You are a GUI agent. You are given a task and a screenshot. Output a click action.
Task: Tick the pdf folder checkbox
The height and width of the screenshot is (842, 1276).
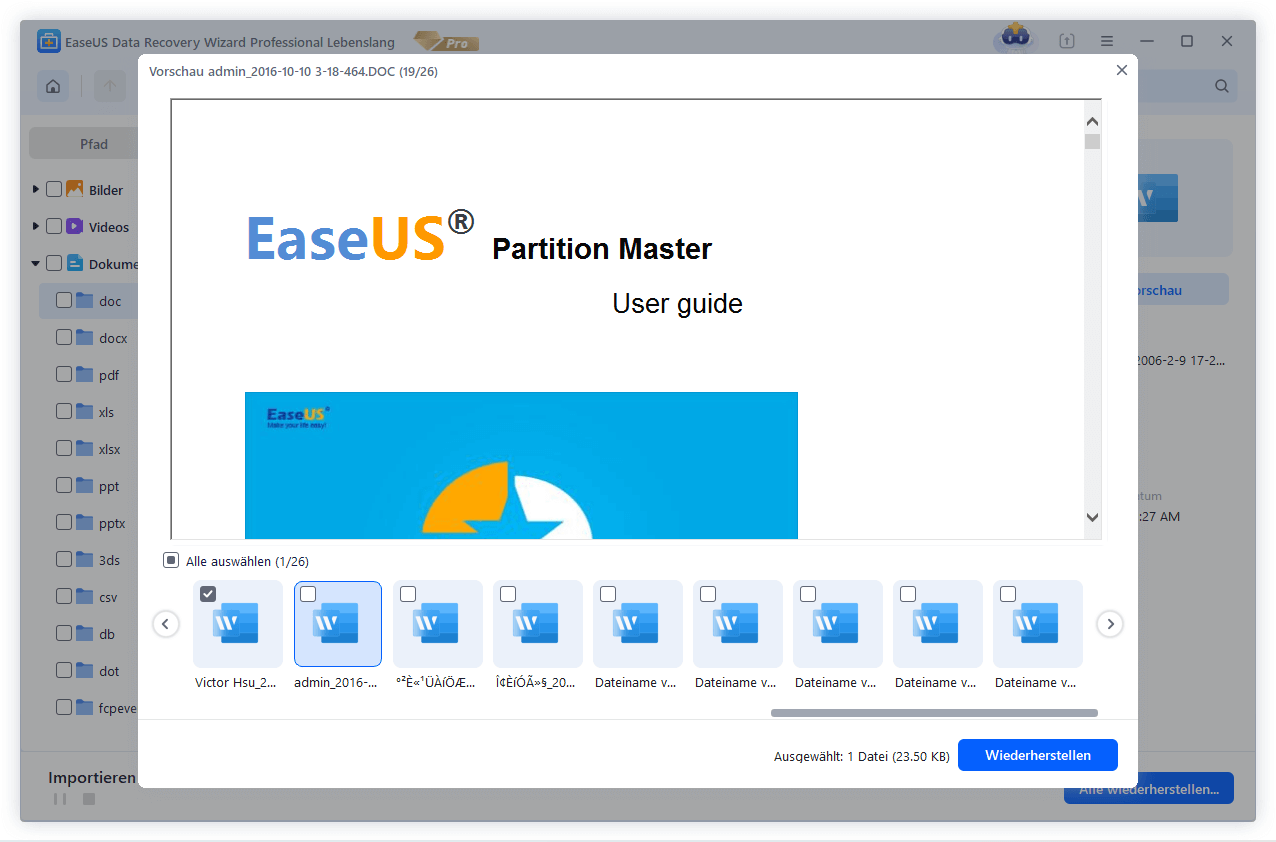pyautogui.click(x=64, y=374)
